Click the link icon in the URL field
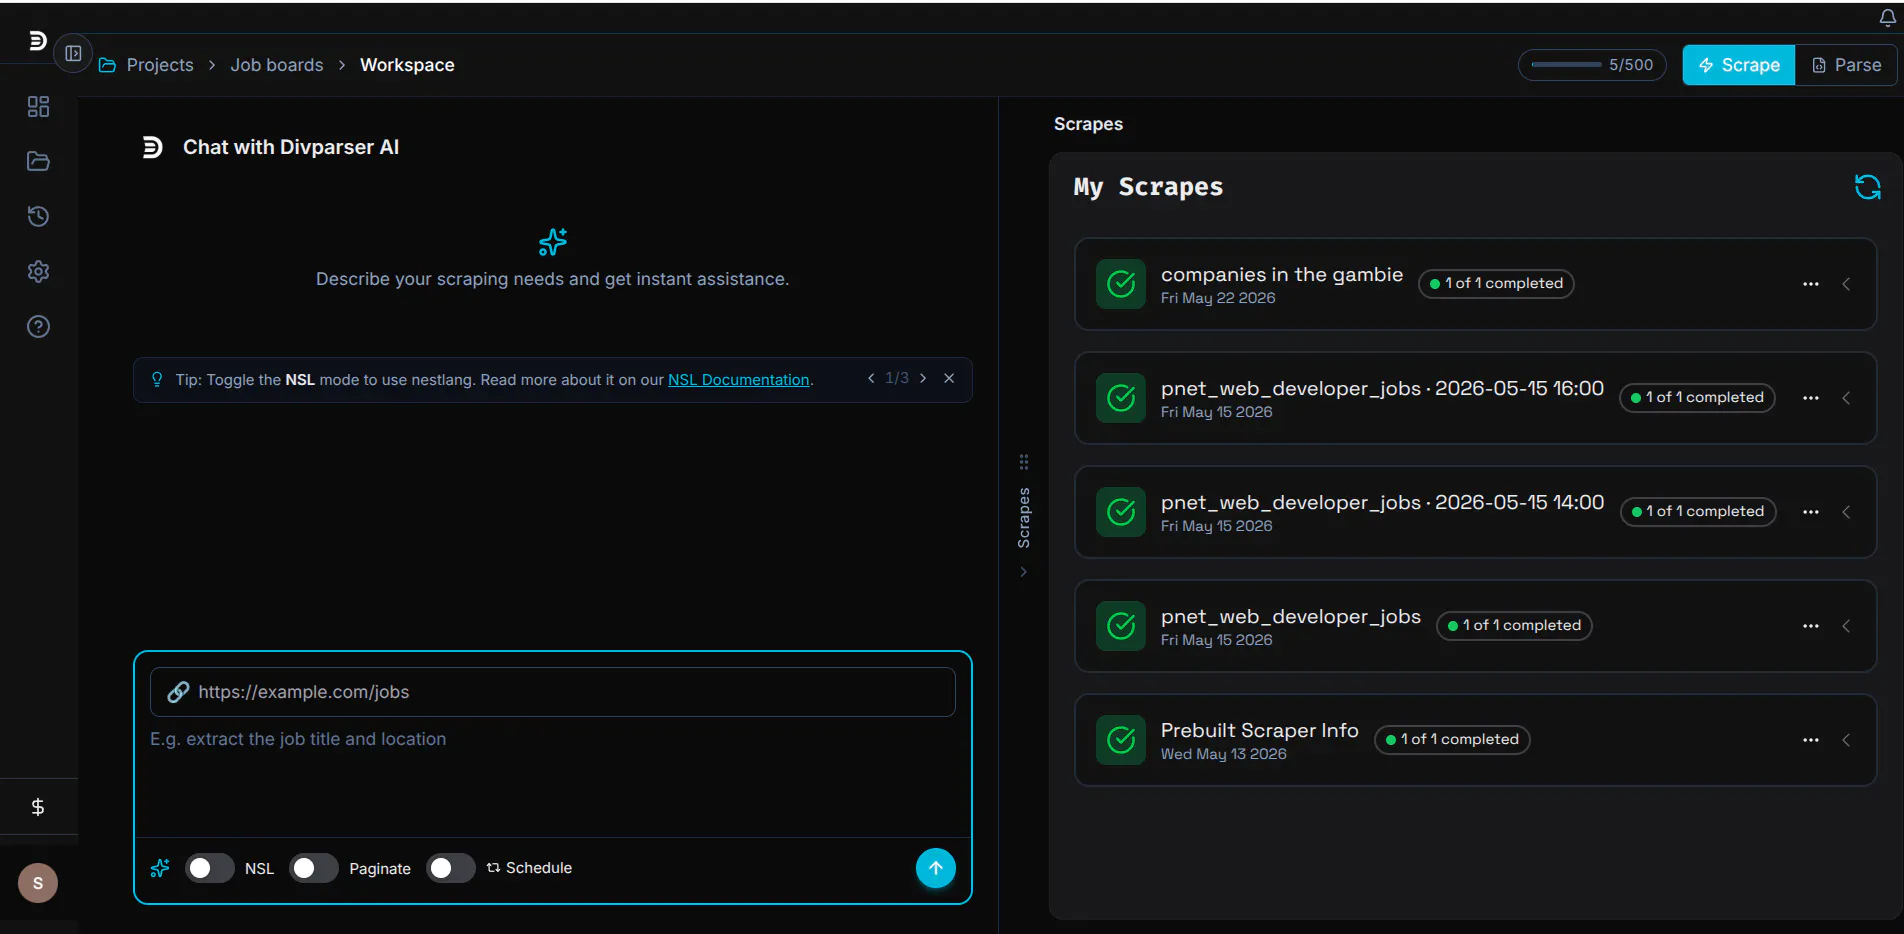This screenshot has height=934, width=1904. pos(178,692)
